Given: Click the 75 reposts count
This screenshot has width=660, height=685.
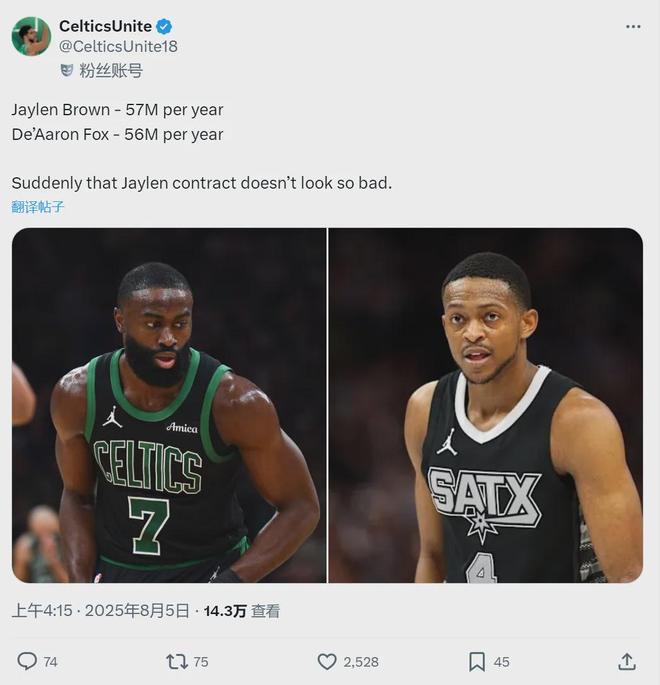Looking at the screenshot, I should point(200,662).
